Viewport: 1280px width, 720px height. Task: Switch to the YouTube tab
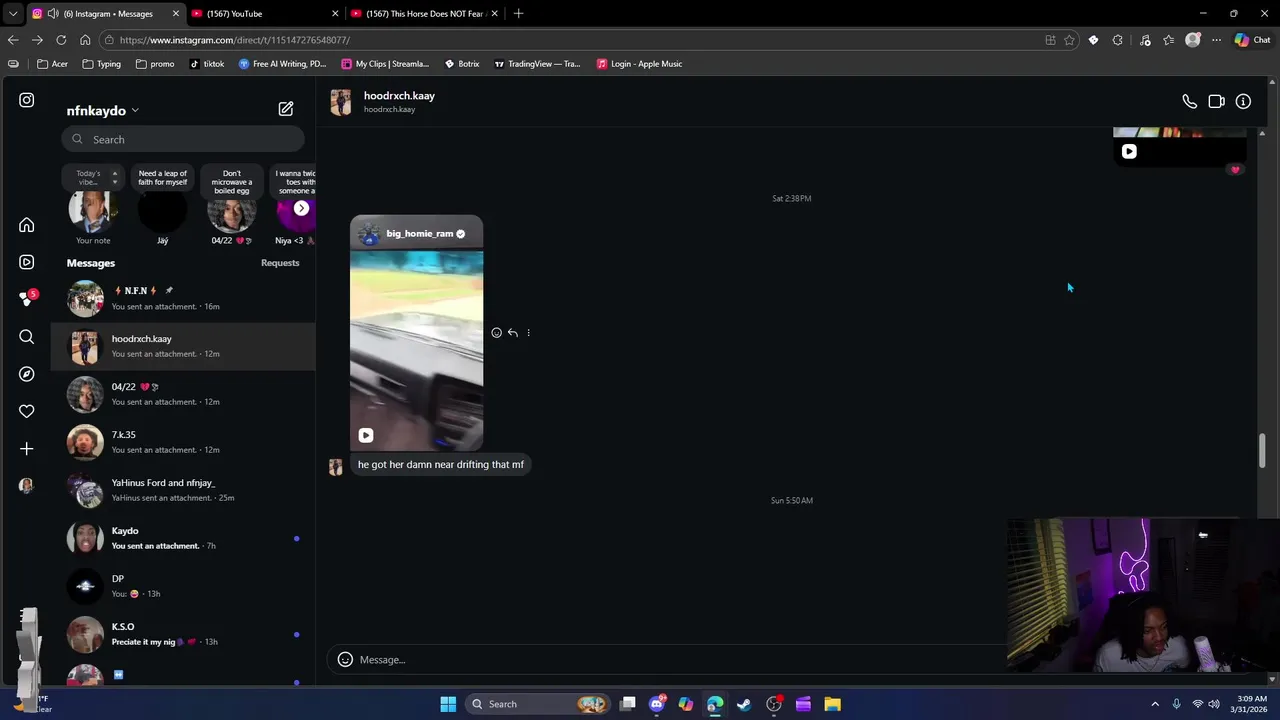click(x=264, y=14)
